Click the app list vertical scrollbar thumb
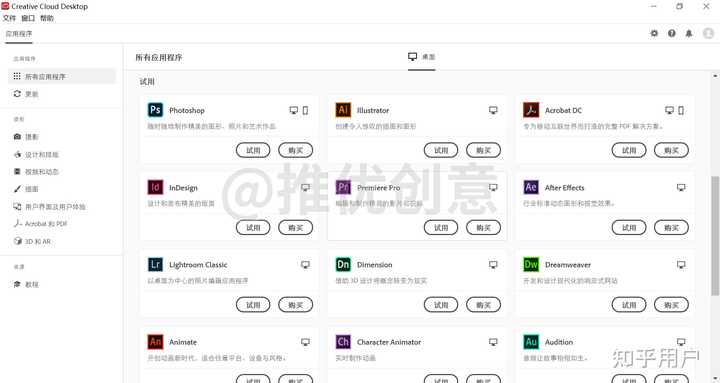This screenshot has width=720, height=383. click(715, 235)
